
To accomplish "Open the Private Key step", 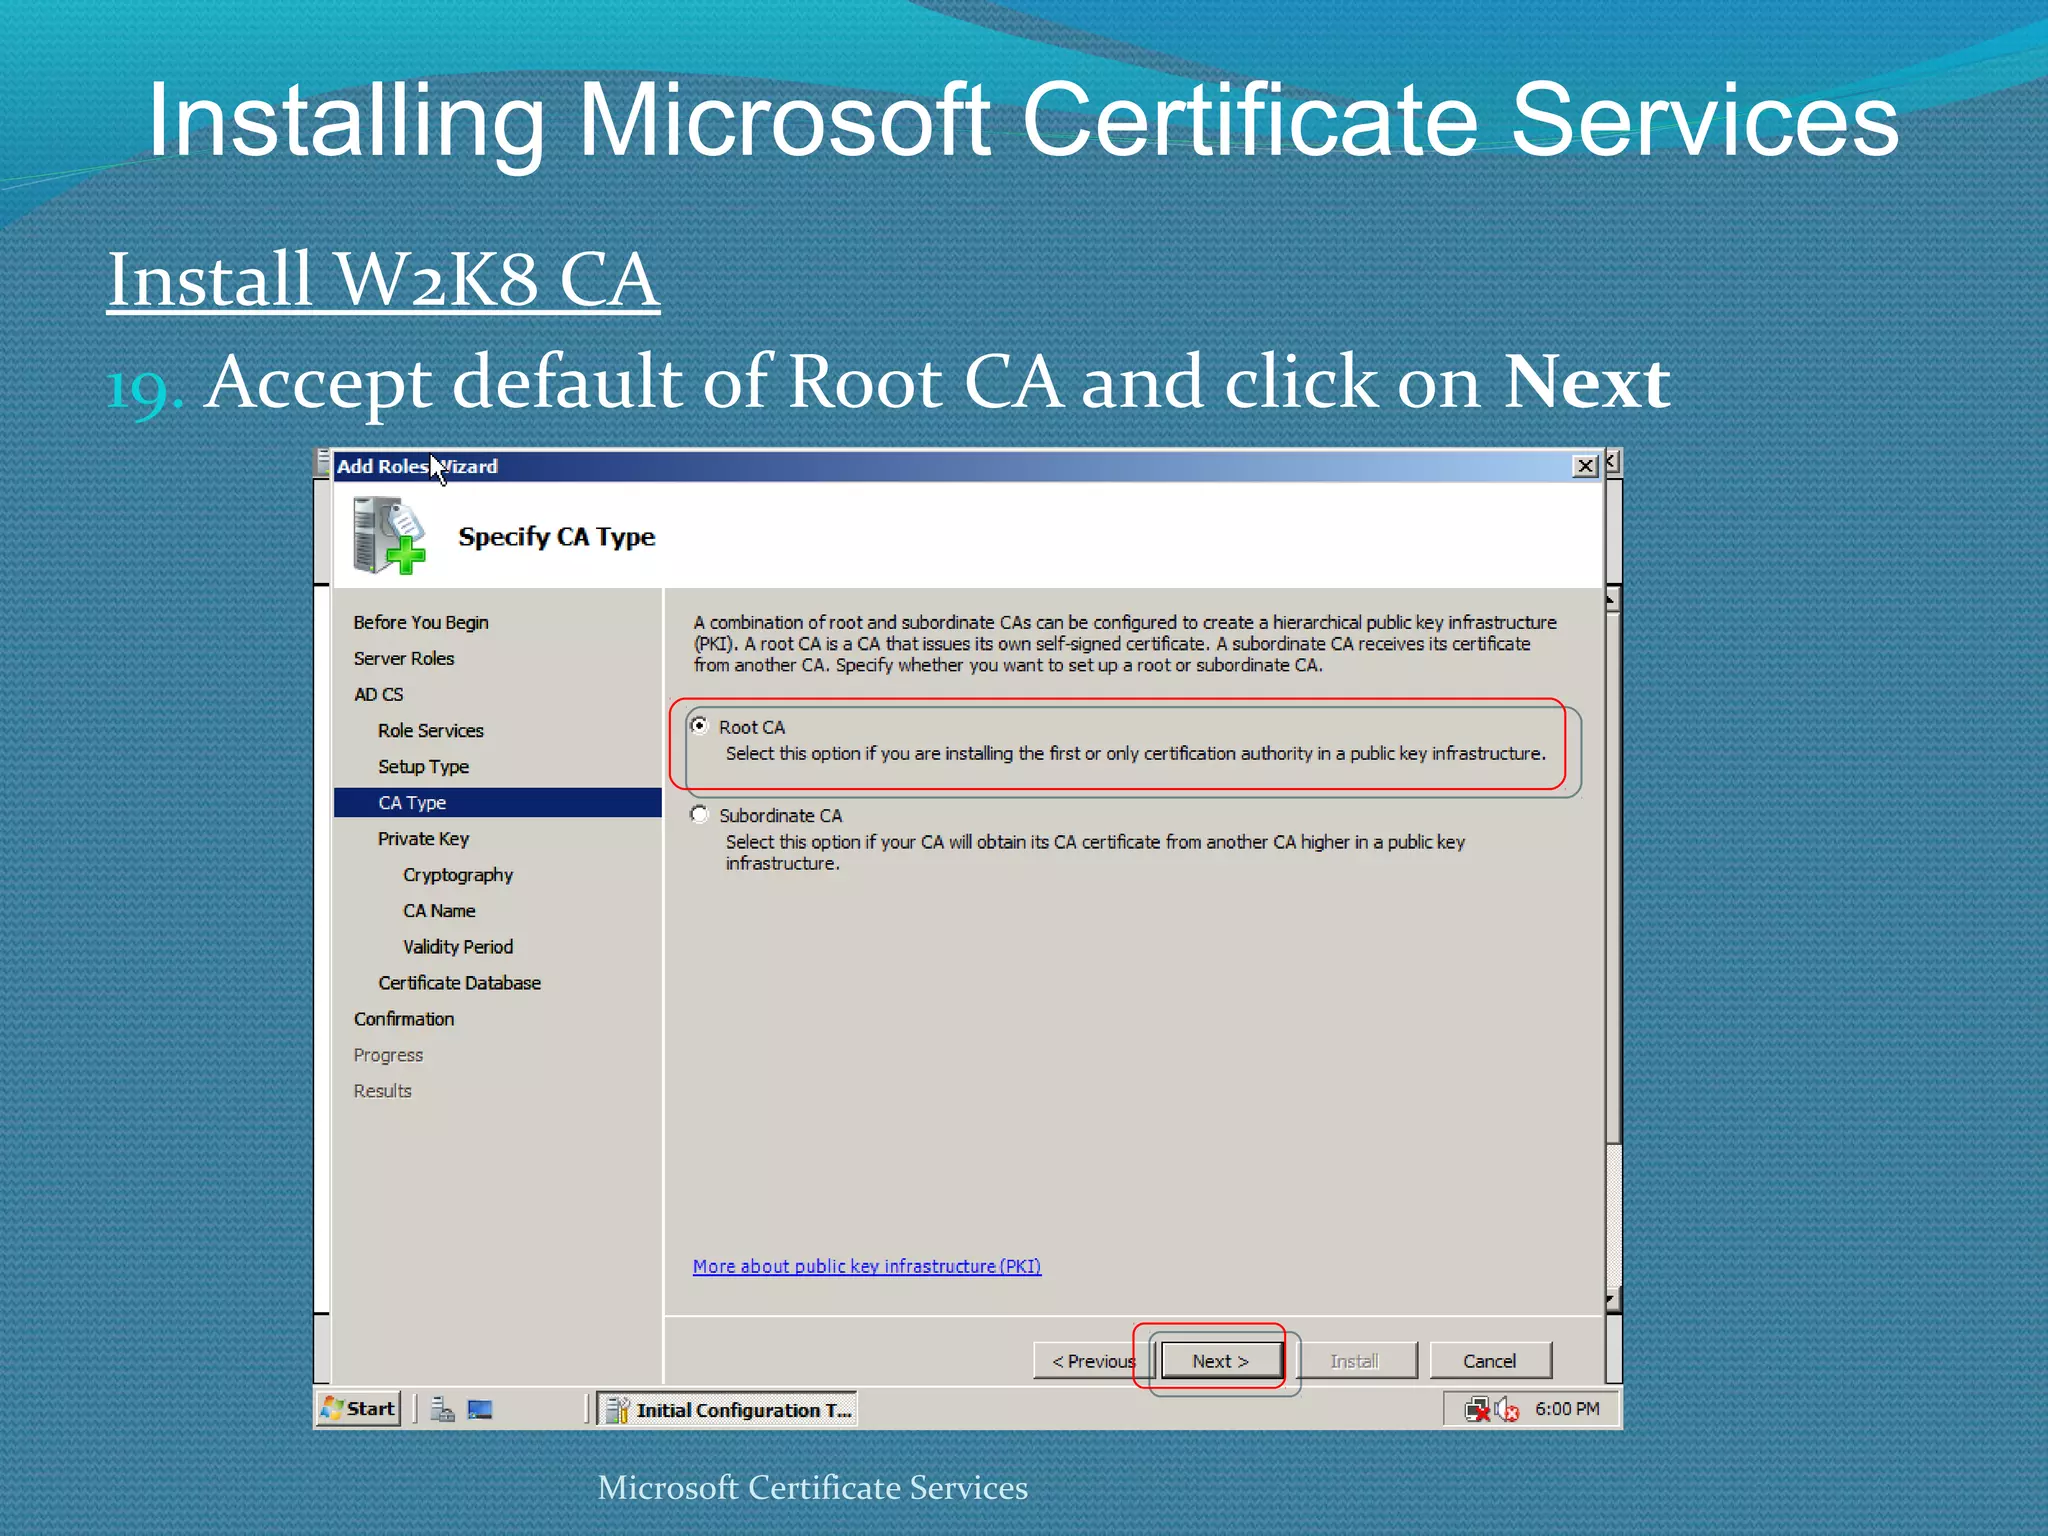I will [x=424, y=838].
